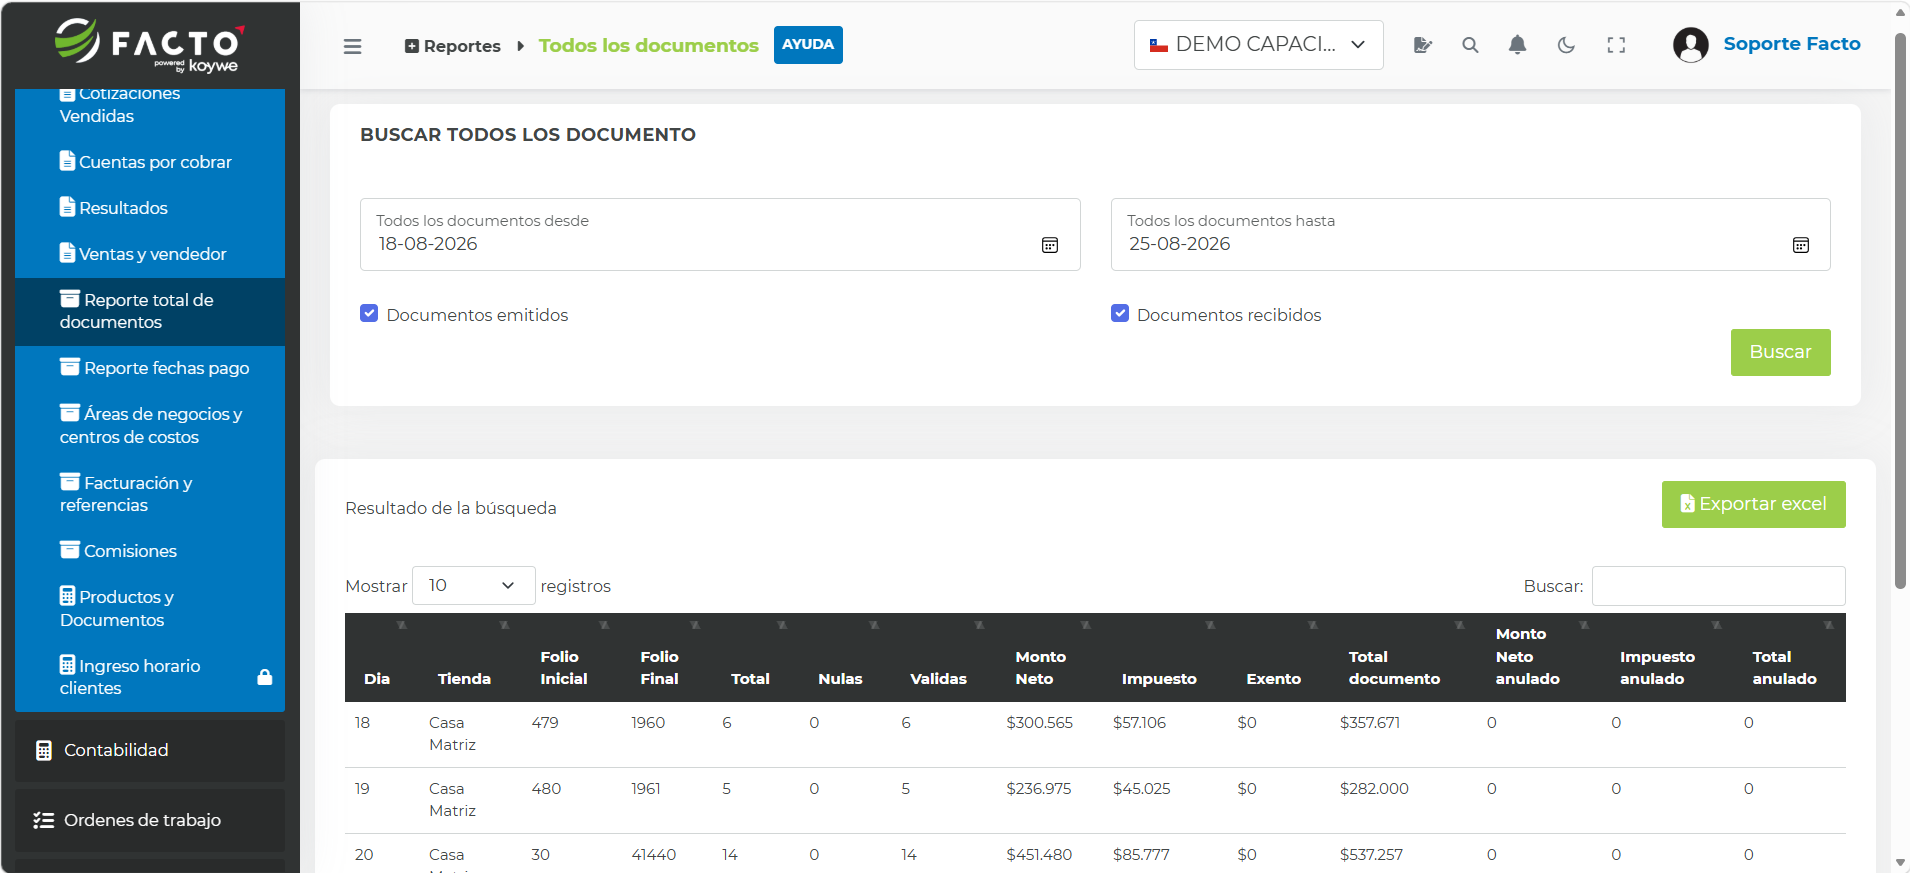Click the Buscar table filter input

tap(1718, 586)
